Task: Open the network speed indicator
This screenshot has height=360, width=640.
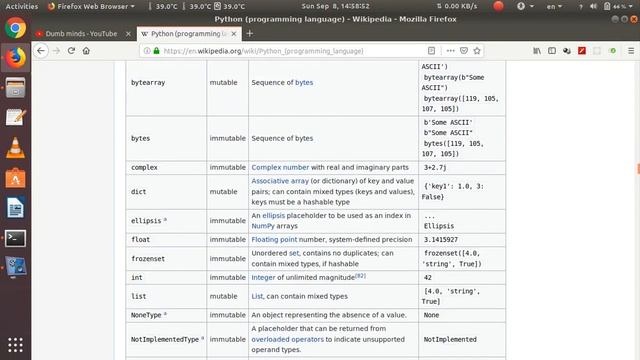Action: 457,6
